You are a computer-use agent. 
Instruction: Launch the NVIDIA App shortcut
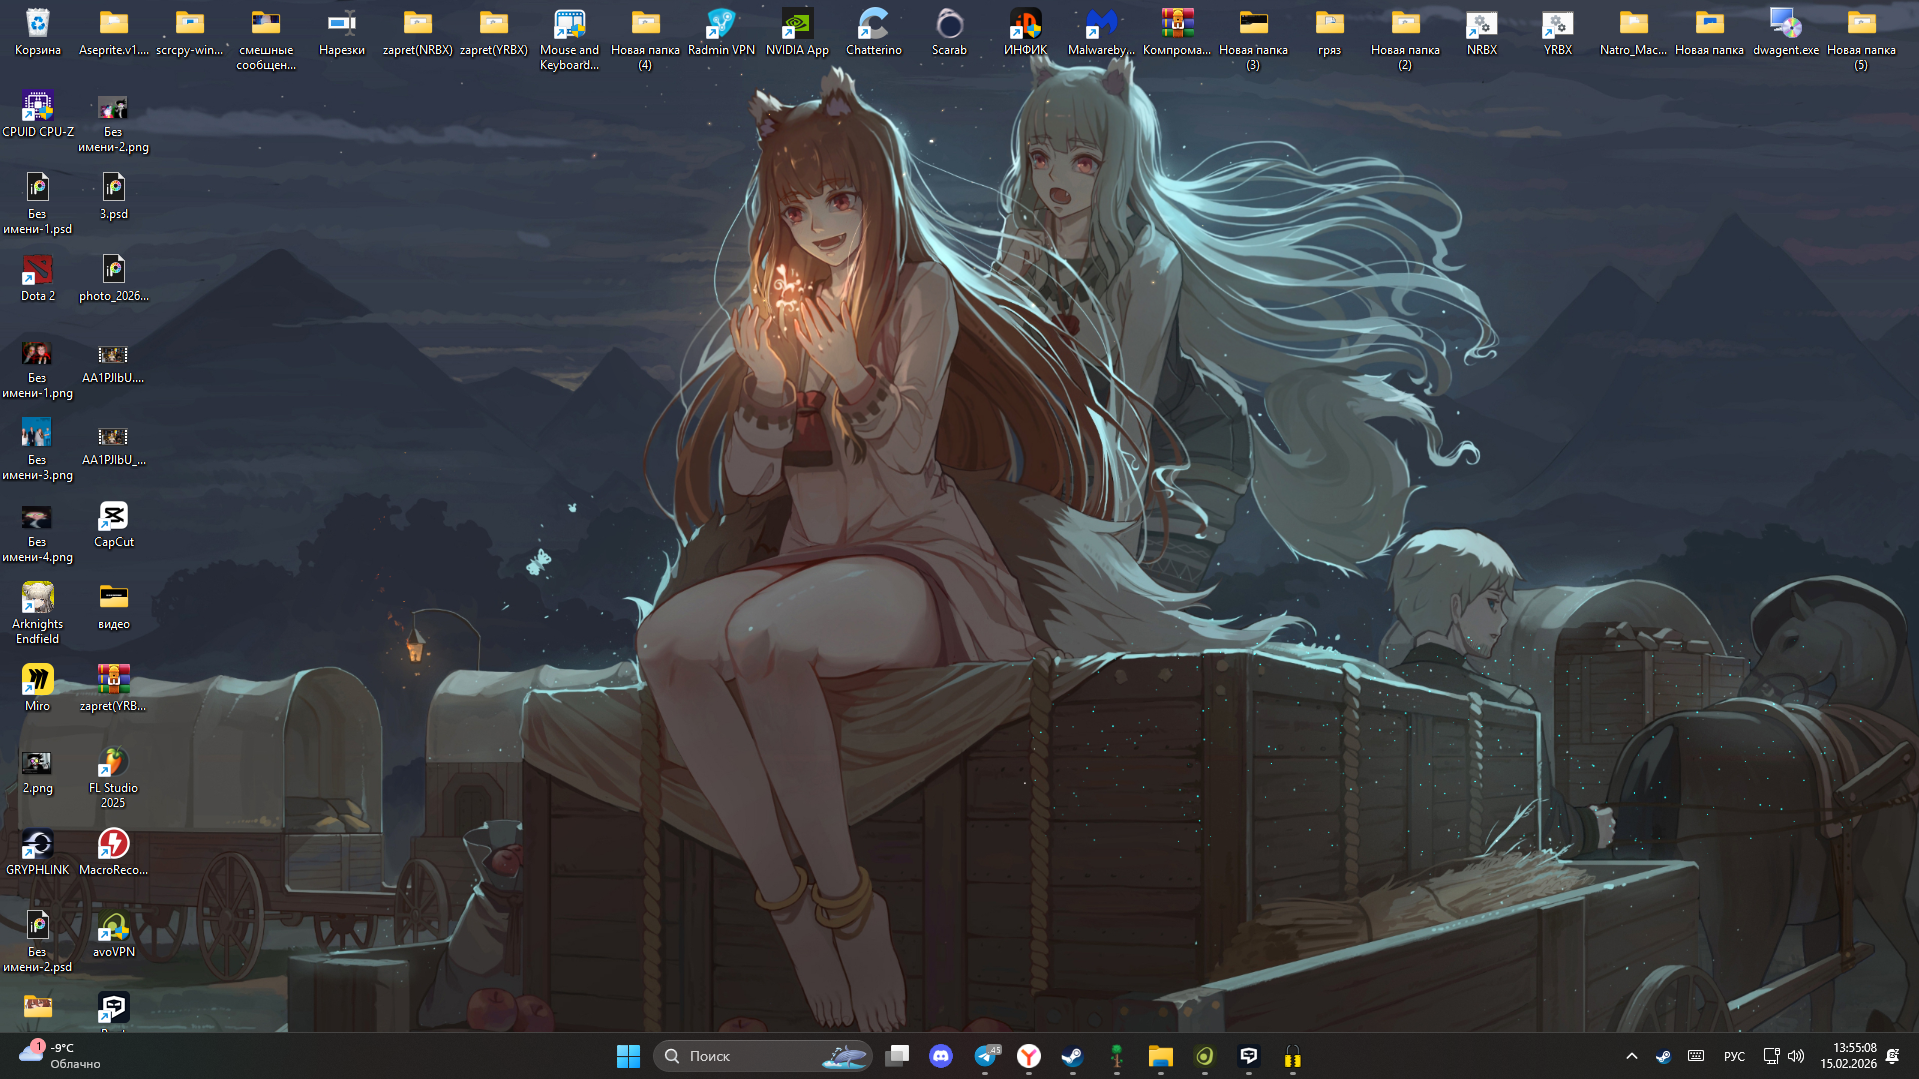(x=797, y=25)
